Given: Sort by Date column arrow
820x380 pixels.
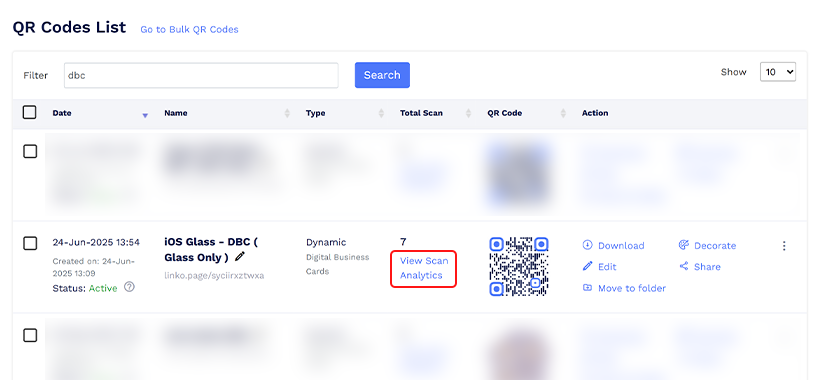Looking at the screenshot, I should click(x=145, y=115).
